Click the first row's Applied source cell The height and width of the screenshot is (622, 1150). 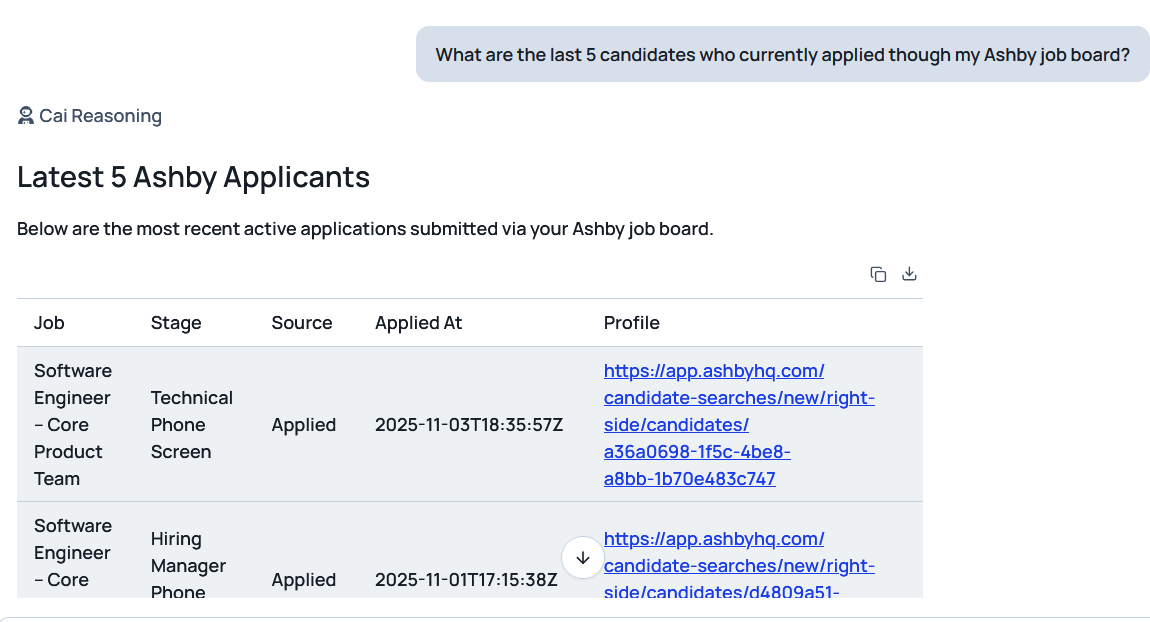point(303,425)
